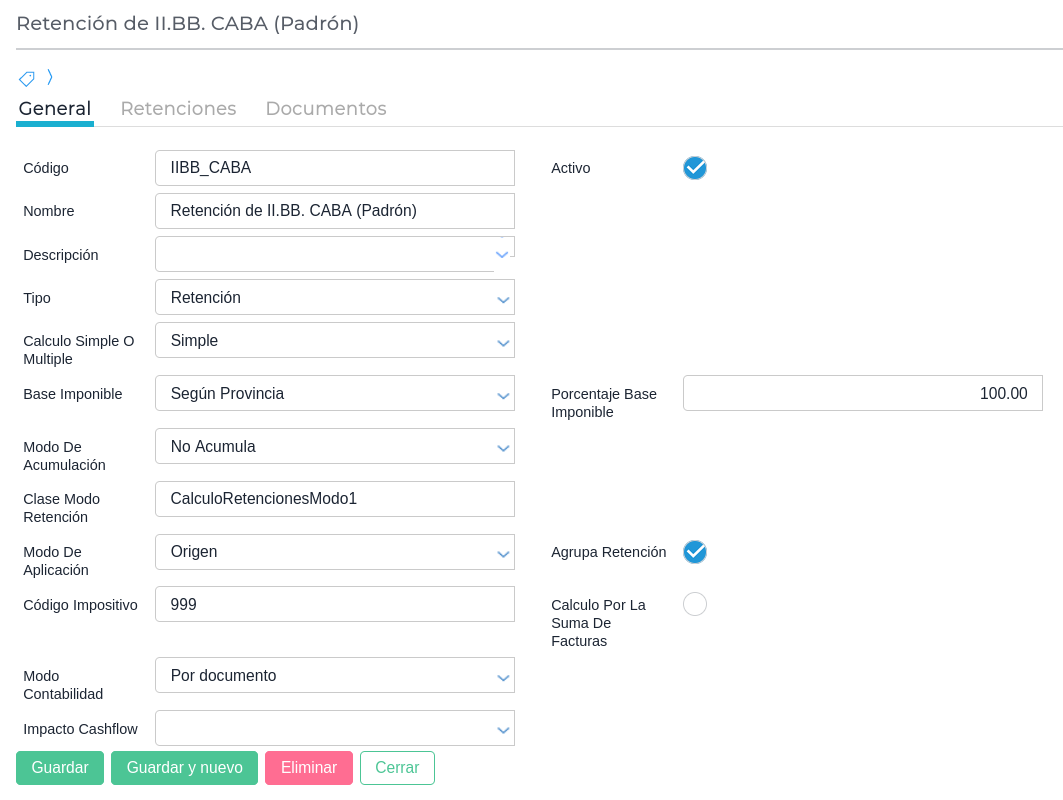Expand the Modo De Aplicación dropdown

coord(334,552)
